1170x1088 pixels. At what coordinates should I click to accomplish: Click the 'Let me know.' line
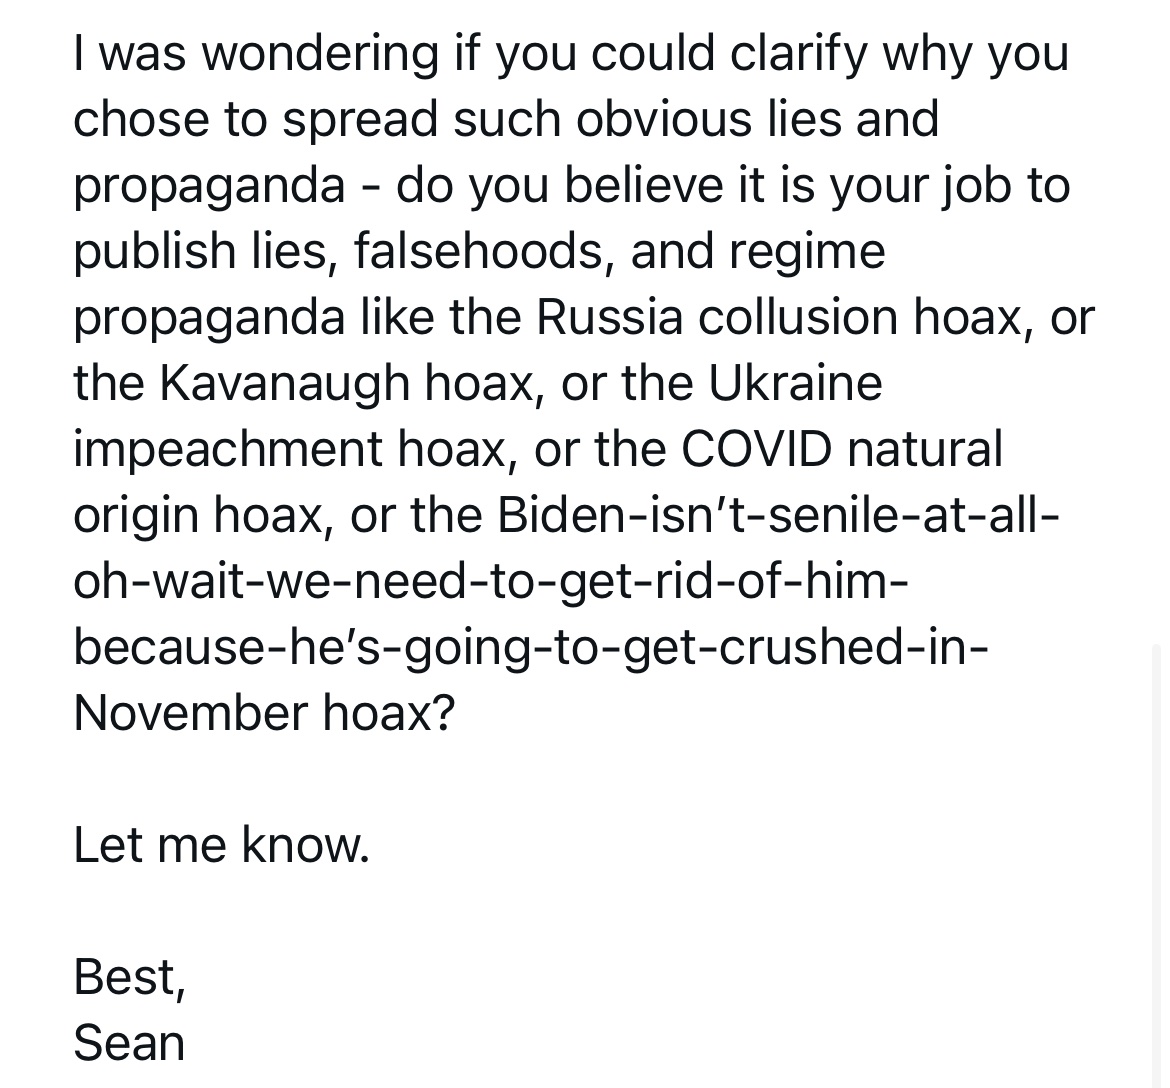221,846
